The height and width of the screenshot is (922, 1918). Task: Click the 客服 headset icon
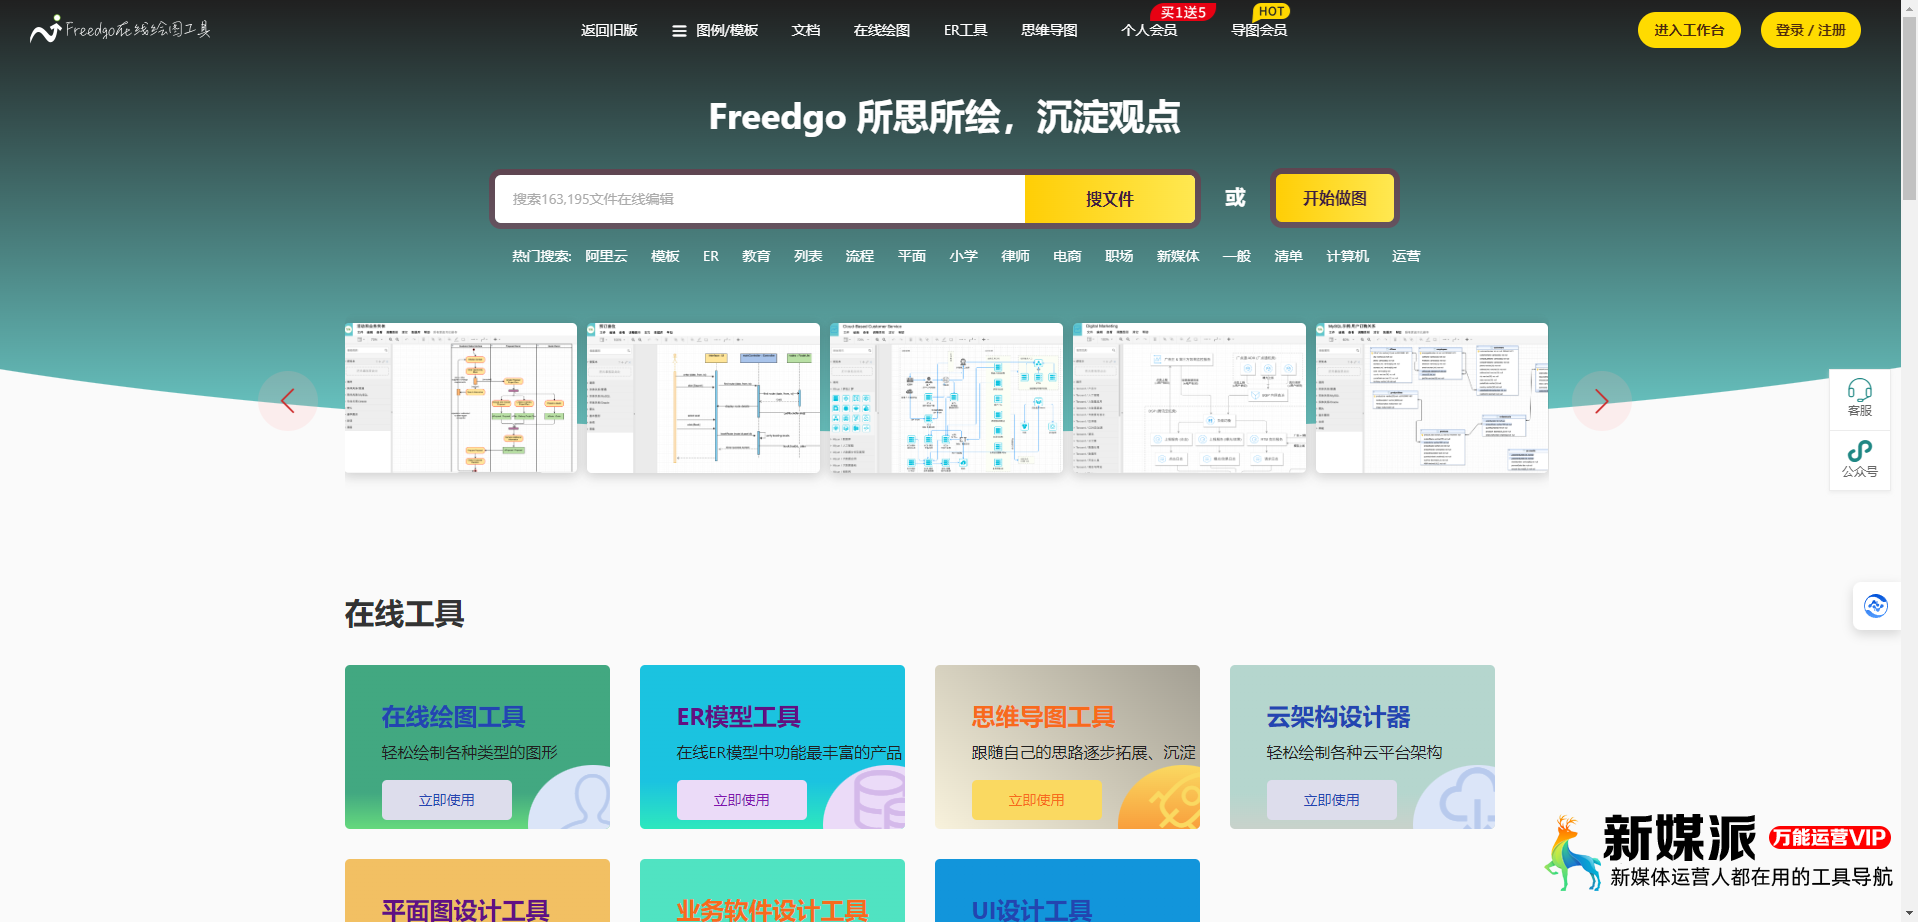coord(1860,389)
